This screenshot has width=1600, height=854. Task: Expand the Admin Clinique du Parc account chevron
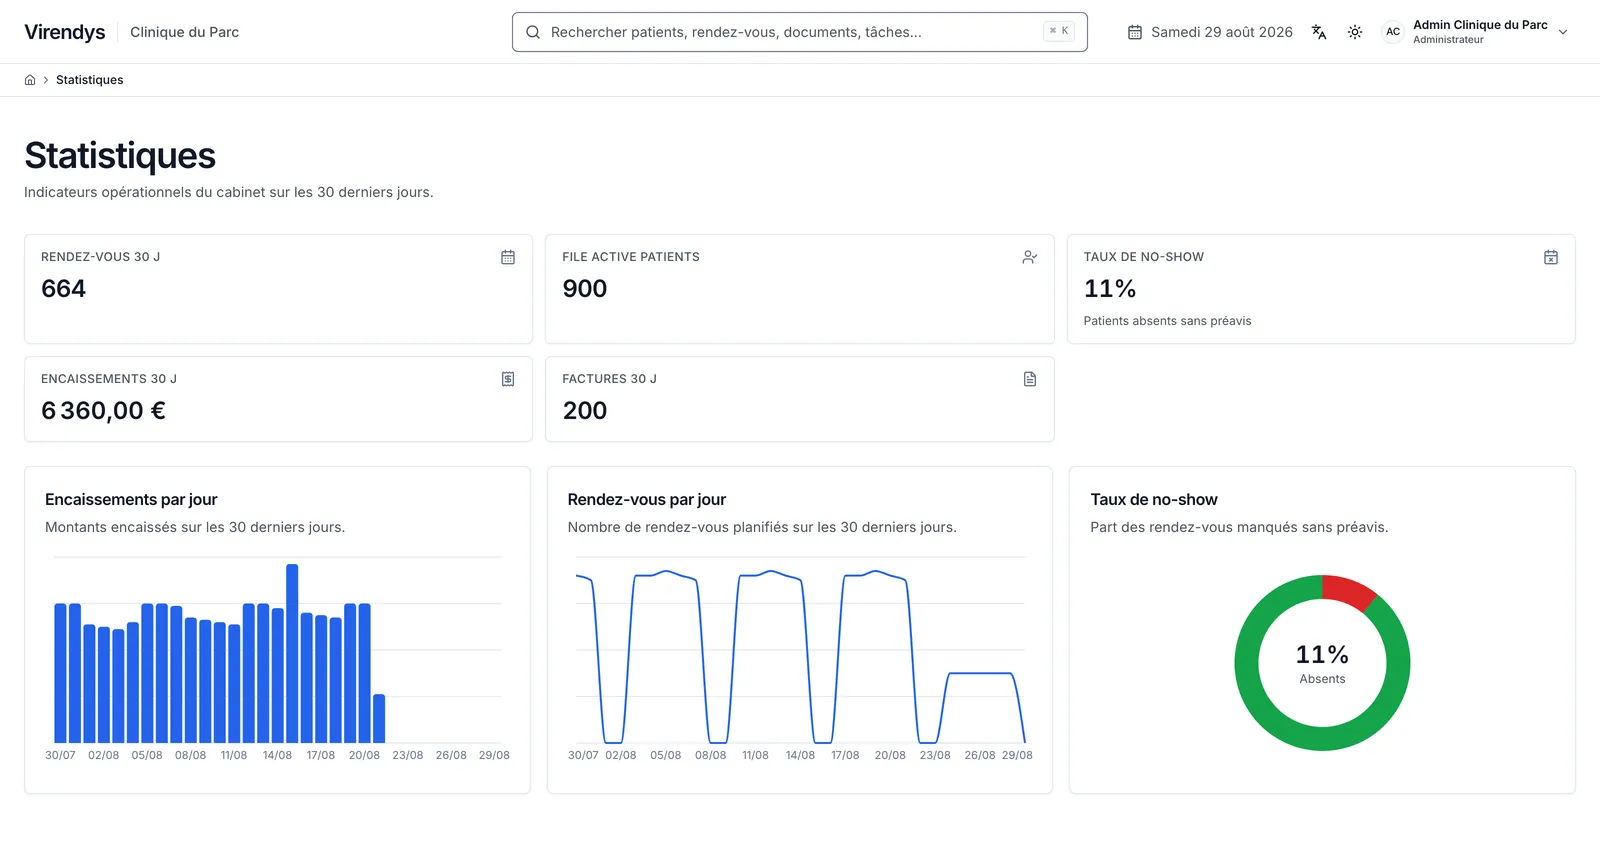(1563, 32)
